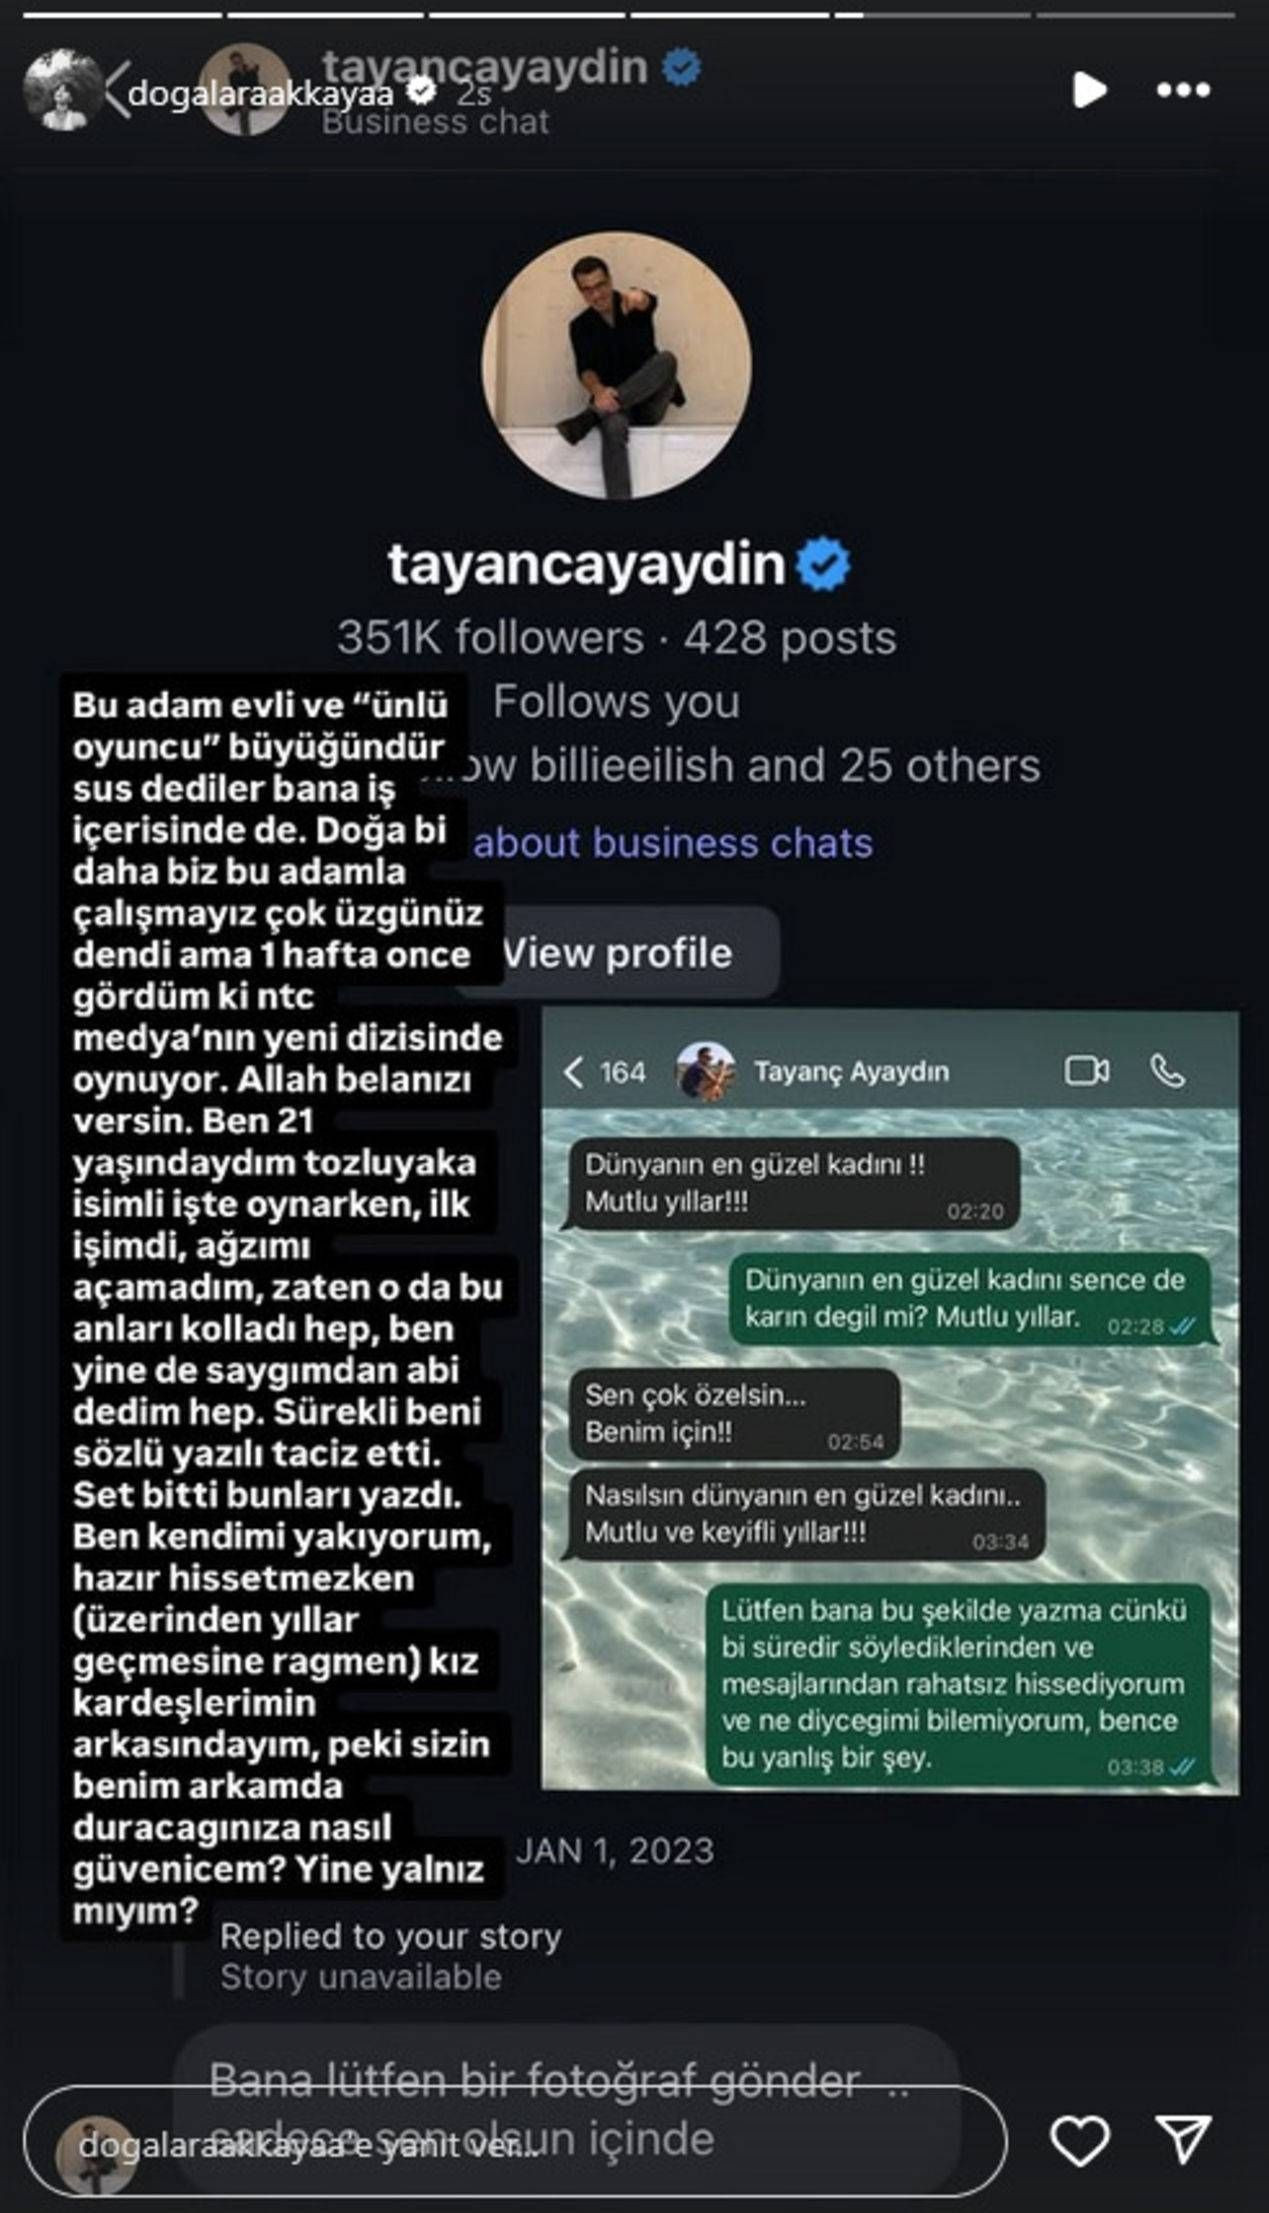Start a video call in WhatsApp screenshot
1269x2213 pixels.
(1087, 1071)
